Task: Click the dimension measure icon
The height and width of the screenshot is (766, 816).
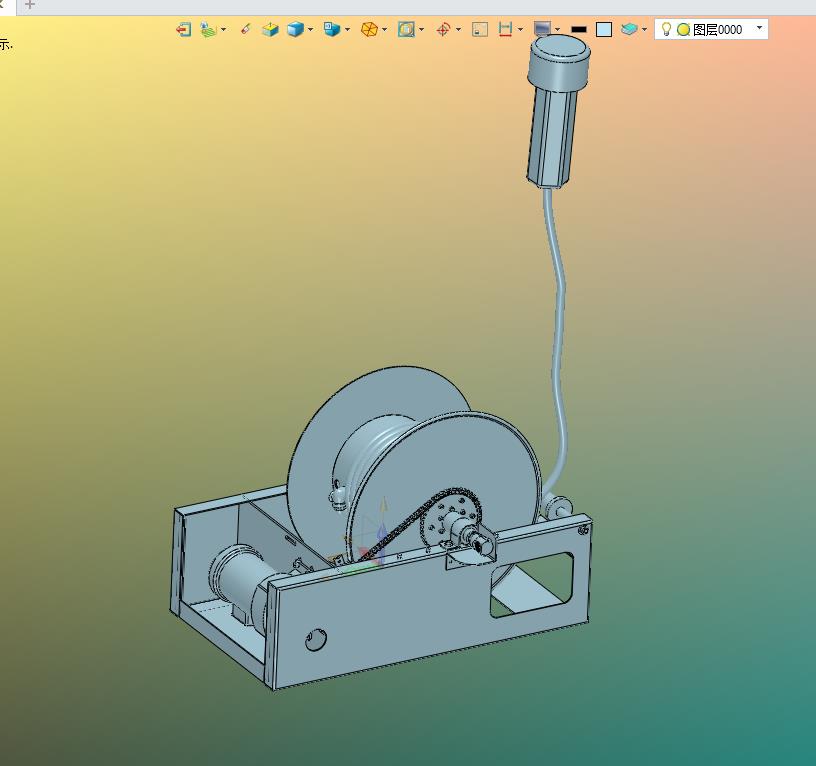Action: (505, 29)
